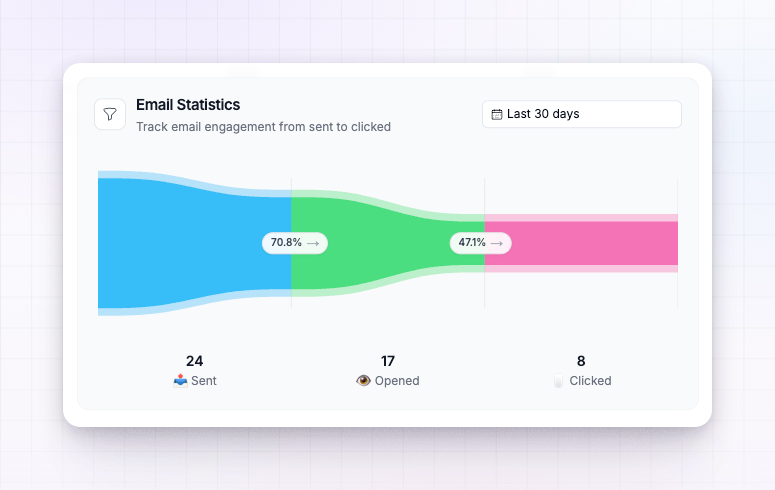Click the Clicked label text
Screen dimensions: 775x490
590,381
